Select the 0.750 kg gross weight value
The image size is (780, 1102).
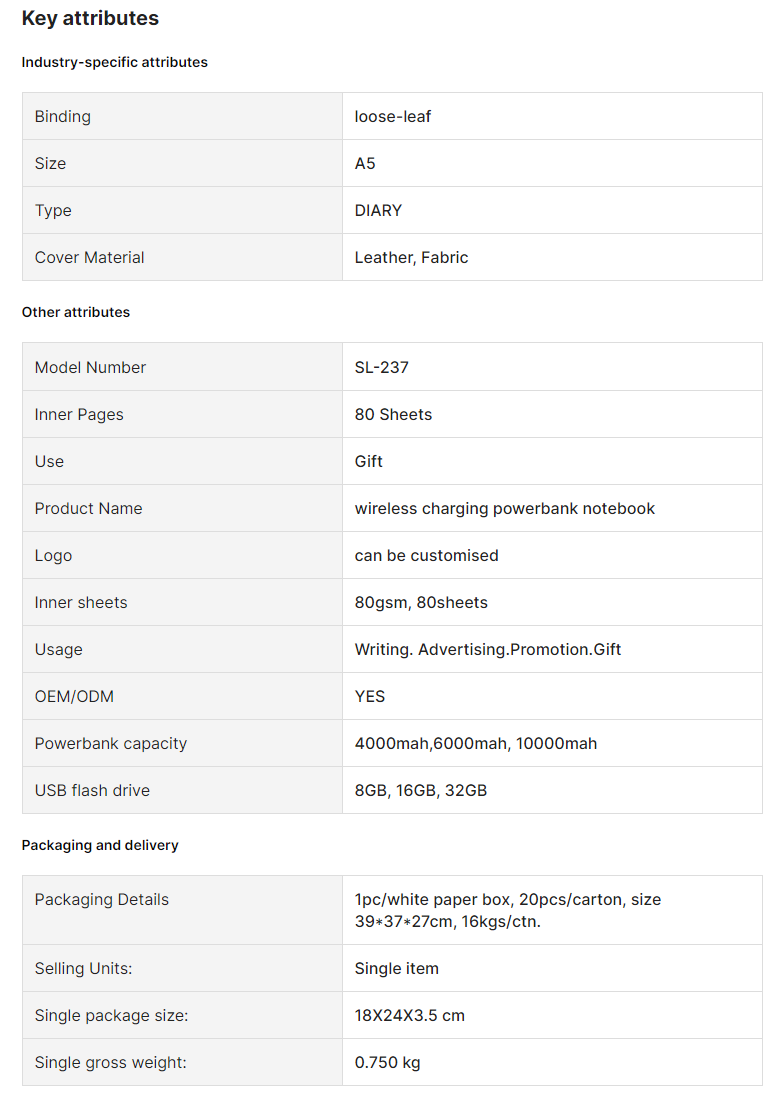click(387, 1063)
